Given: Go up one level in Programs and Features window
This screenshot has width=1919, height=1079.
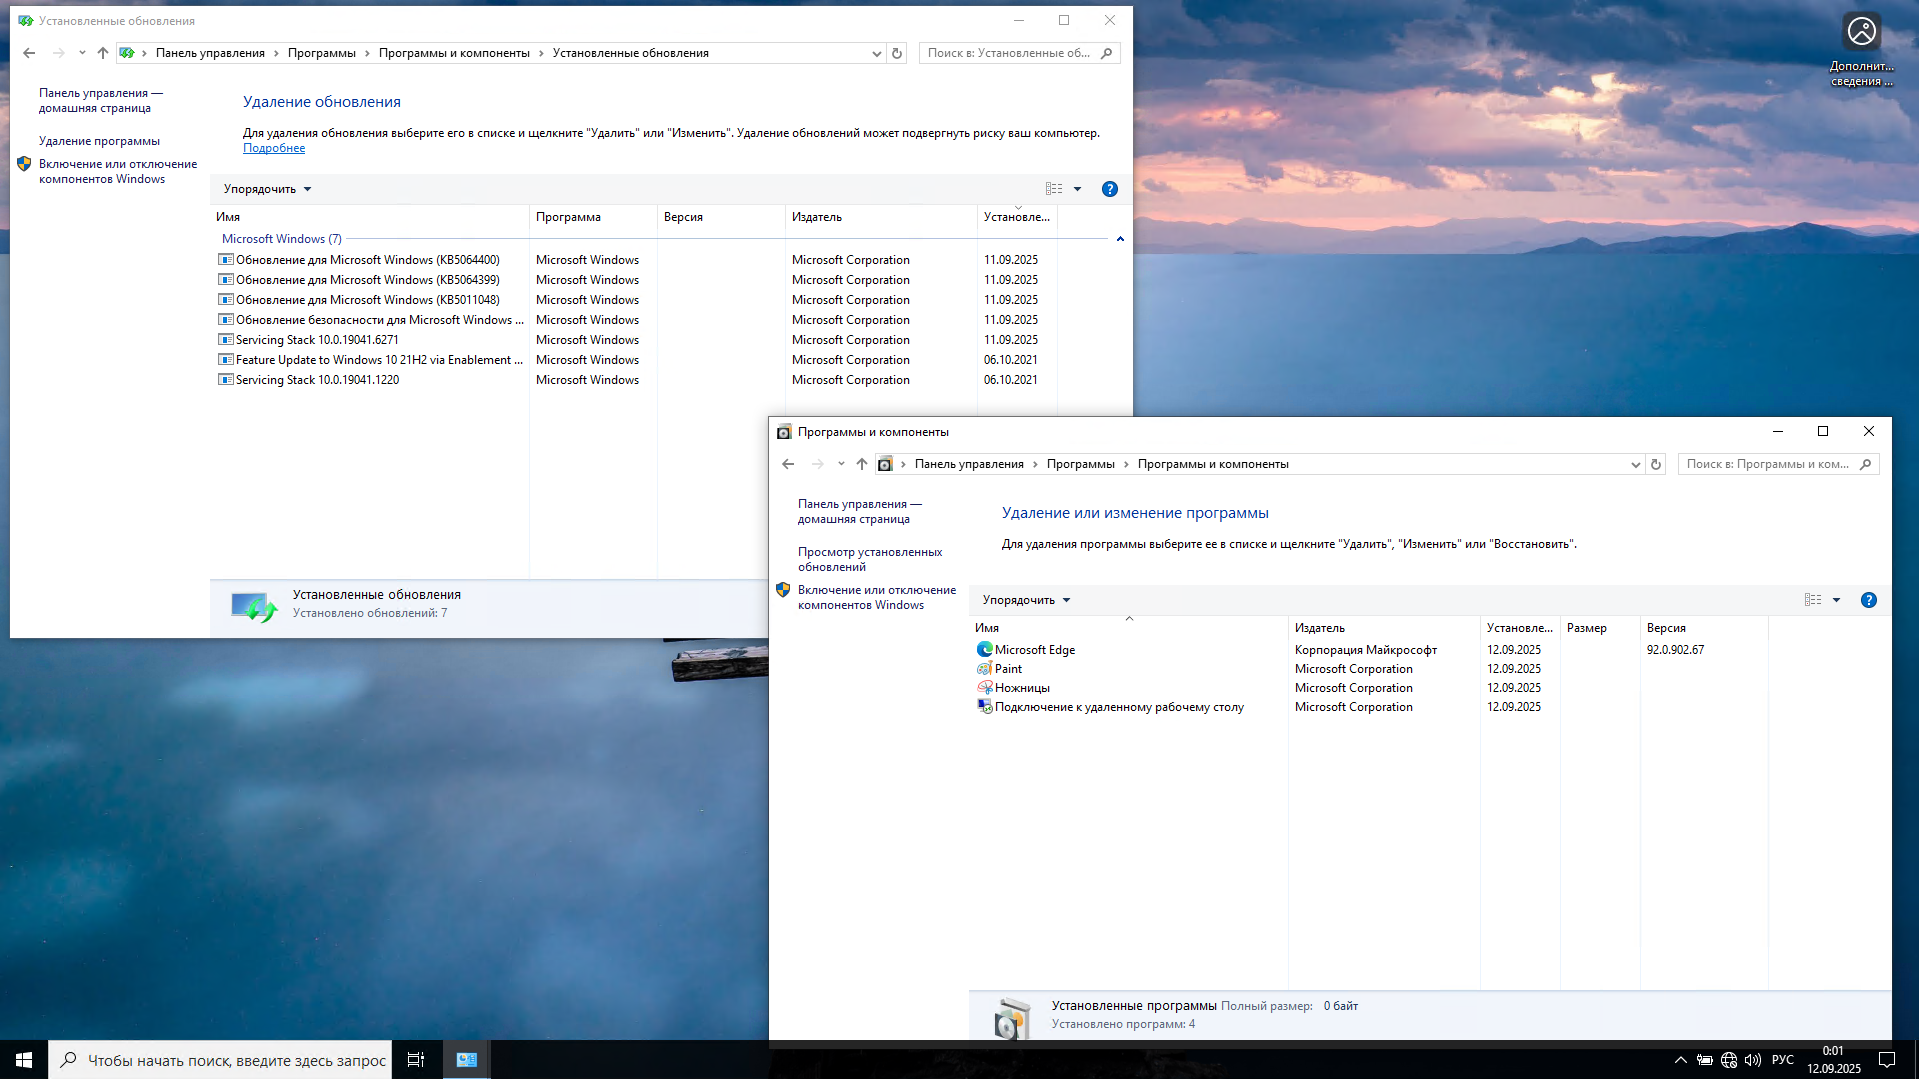Looking at the screenshot, I should [x=862, y=464].
